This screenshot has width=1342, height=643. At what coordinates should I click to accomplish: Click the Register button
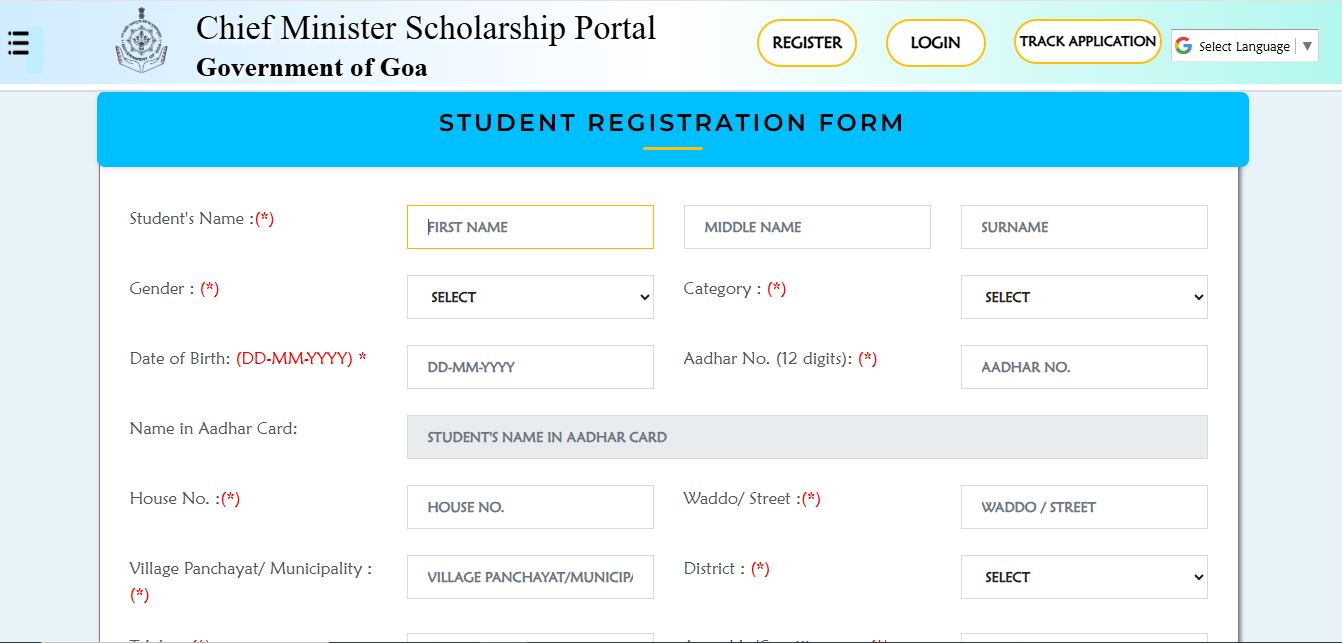807,43
